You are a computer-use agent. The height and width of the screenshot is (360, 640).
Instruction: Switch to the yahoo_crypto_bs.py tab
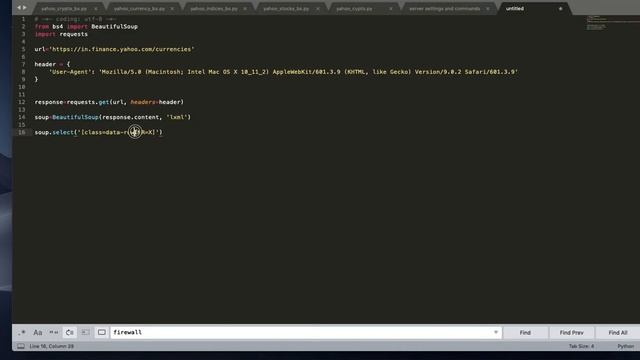[64, 9]
